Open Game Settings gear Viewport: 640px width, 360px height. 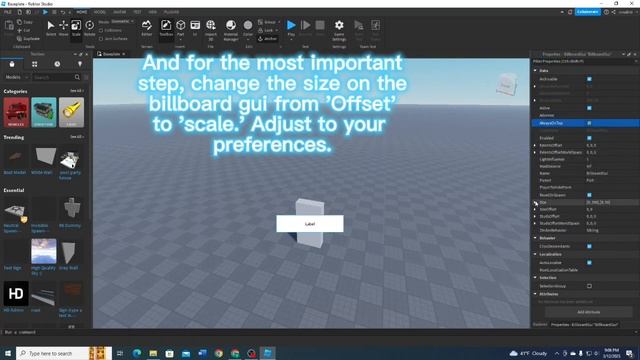(339, 29)
